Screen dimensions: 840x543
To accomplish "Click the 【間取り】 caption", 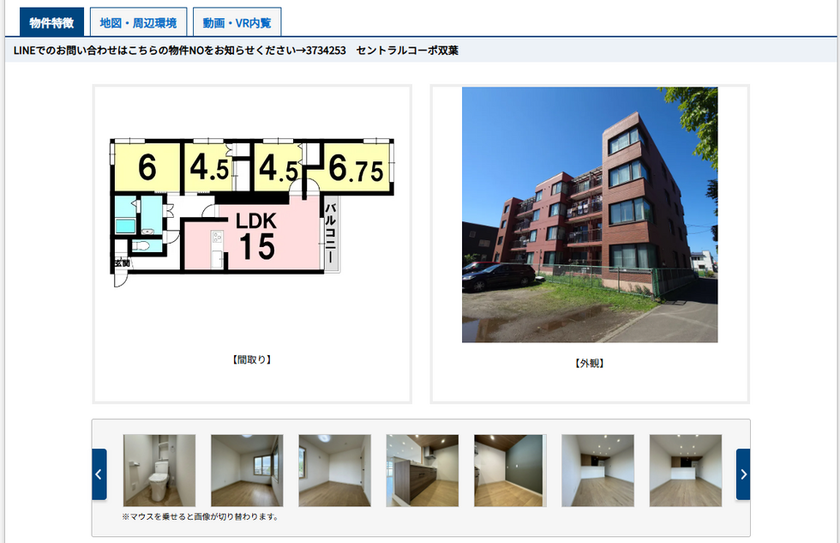I will click(251, 359).
